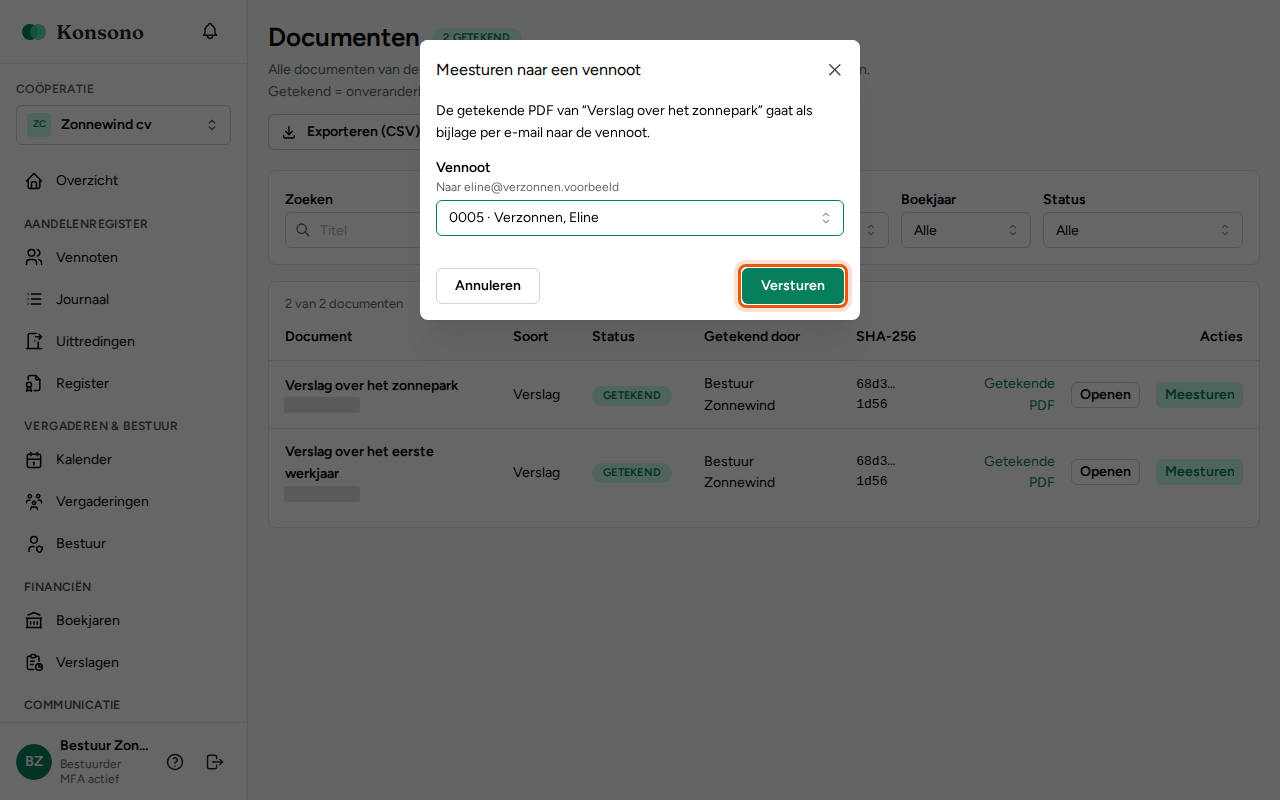Viewport: 1280px width, 800px height.
Task: Click the Kalender calendar icon
Action: [34, 460]
